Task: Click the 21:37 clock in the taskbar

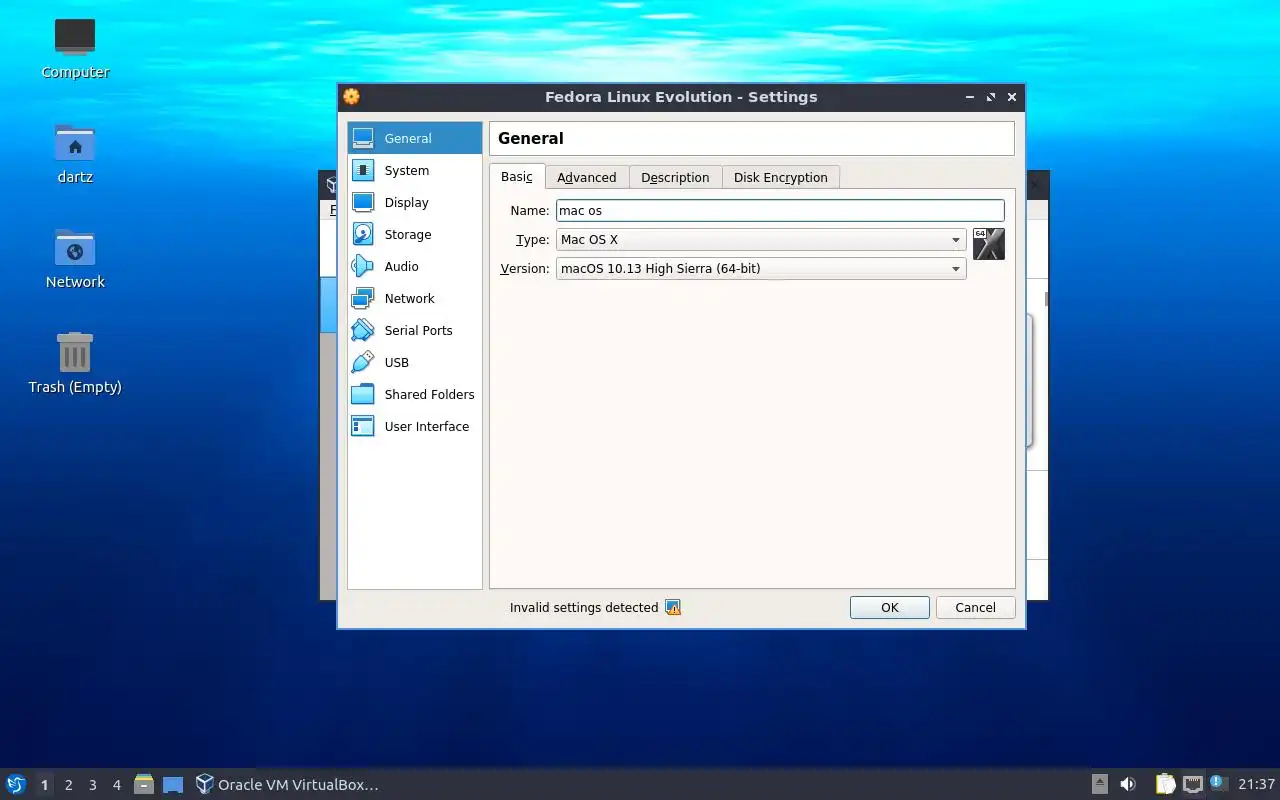Action: [x=1256, y=784]
